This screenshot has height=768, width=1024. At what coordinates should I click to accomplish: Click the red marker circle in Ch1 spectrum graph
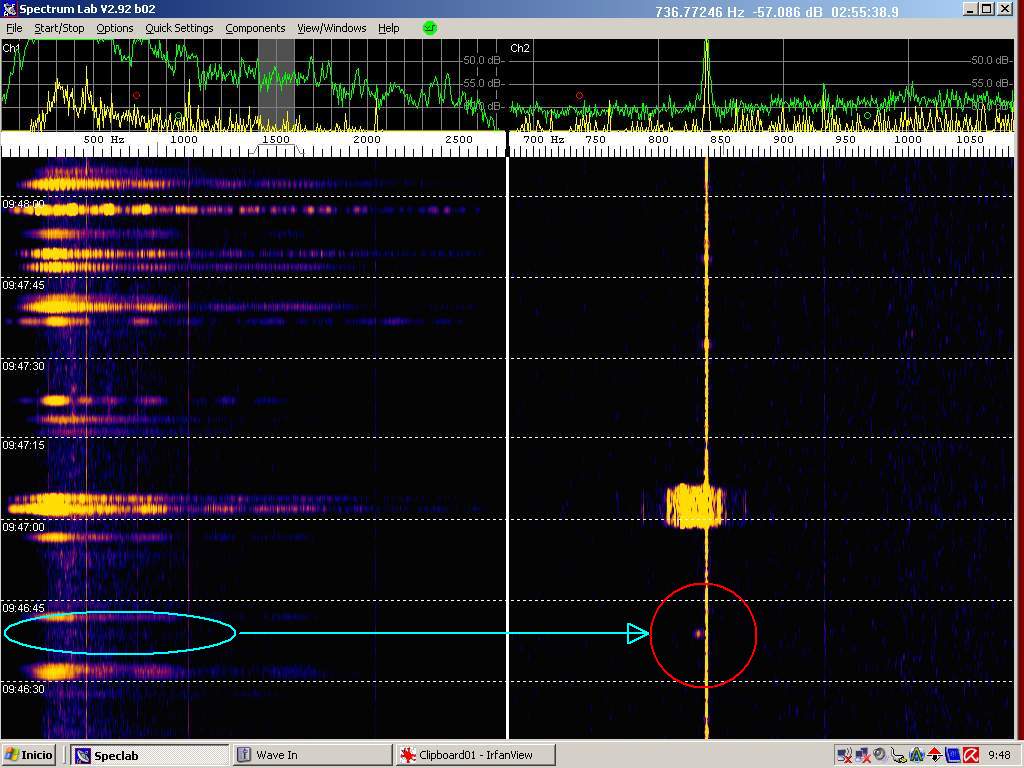pyautogui.click(x=136, y=96)
